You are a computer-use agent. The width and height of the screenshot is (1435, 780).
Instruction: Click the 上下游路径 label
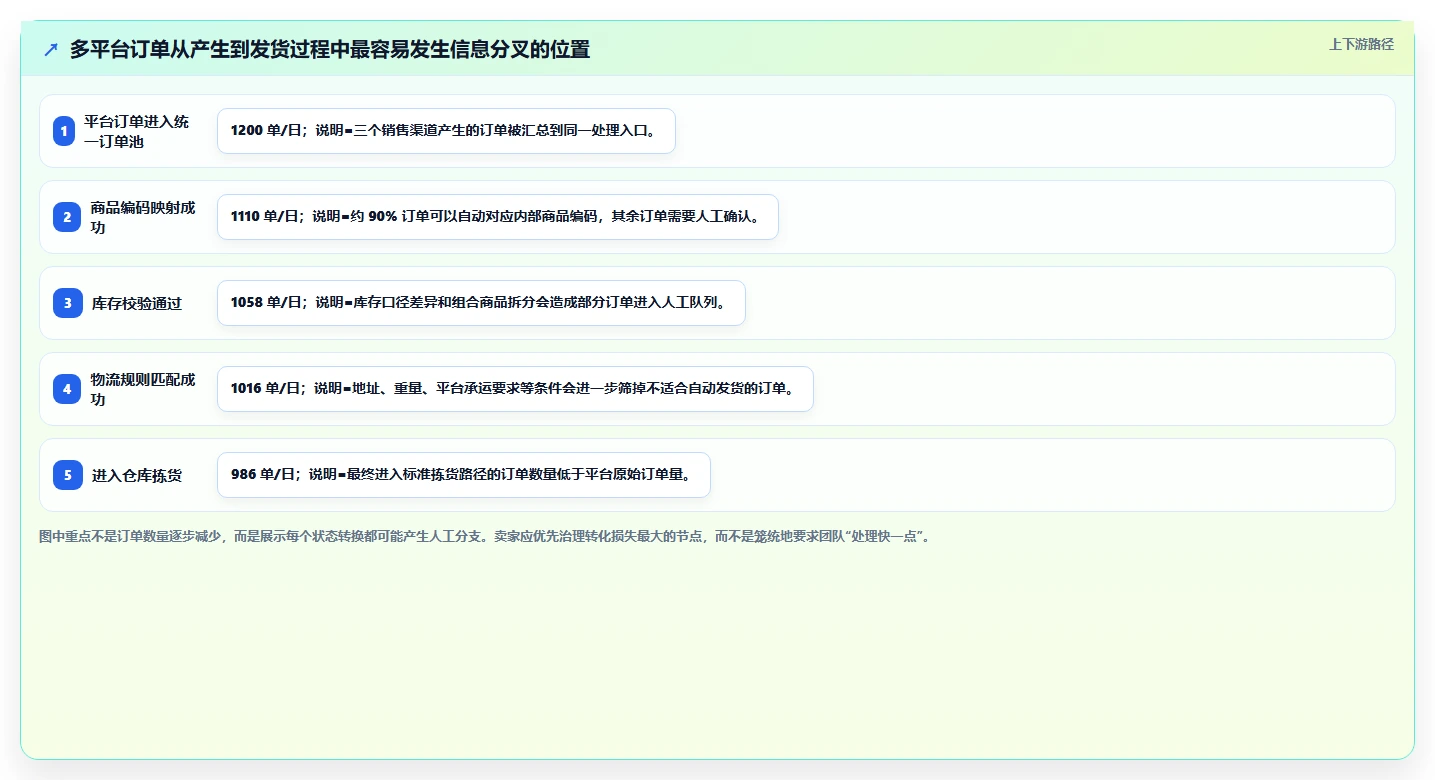(1361, 44)
